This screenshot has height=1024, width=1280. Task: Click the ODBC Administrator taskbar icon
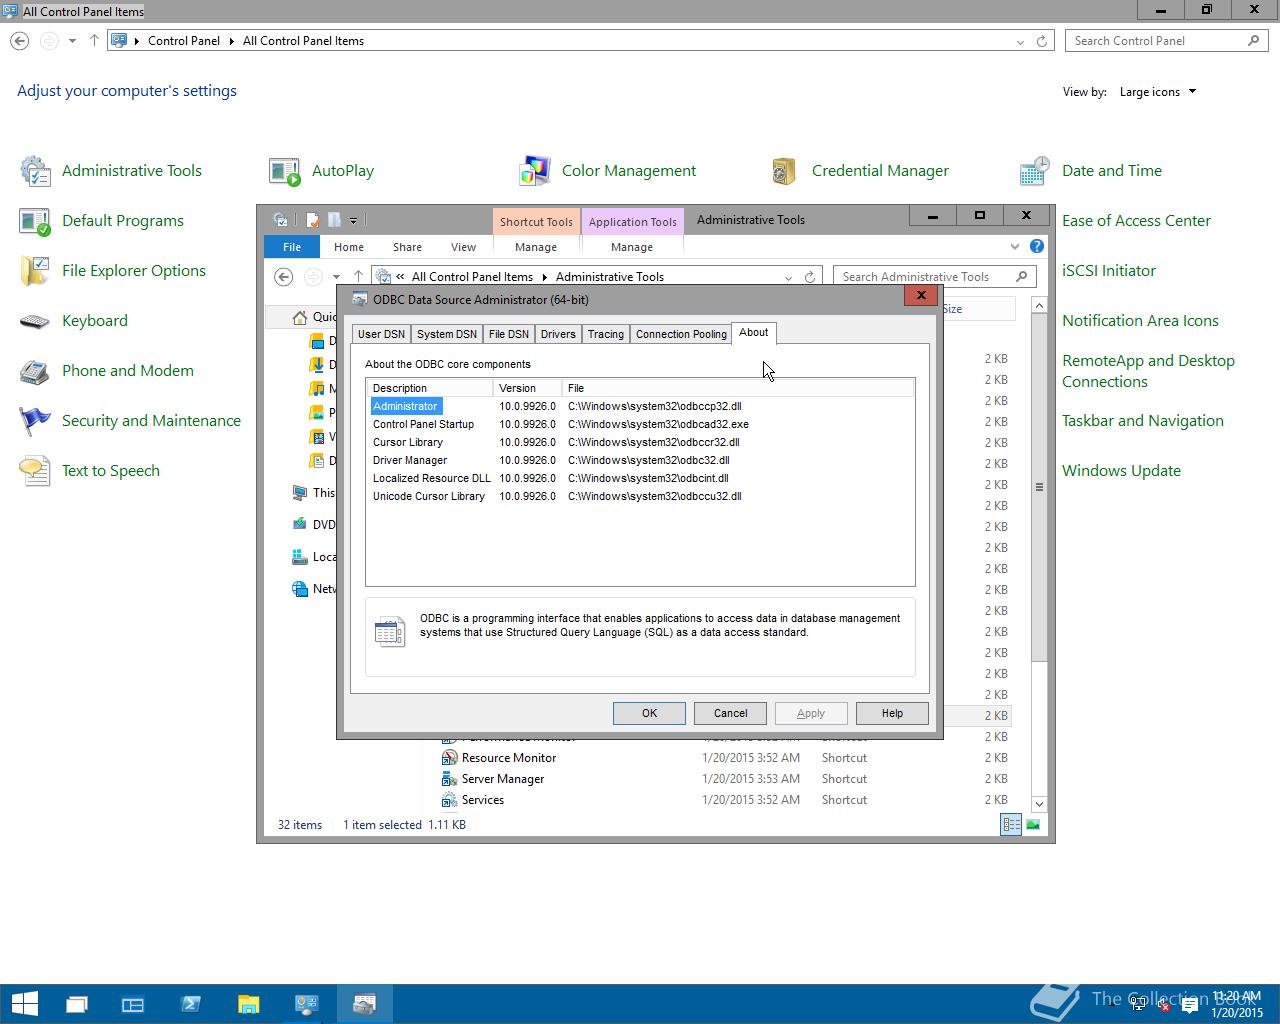coord(365,1004)
